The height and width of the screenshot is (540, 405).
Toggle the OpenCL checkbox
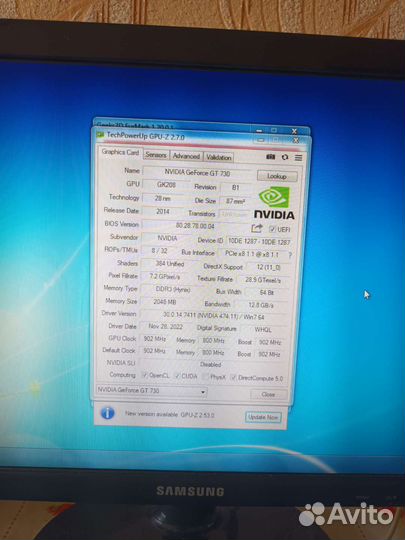point(145,375)
